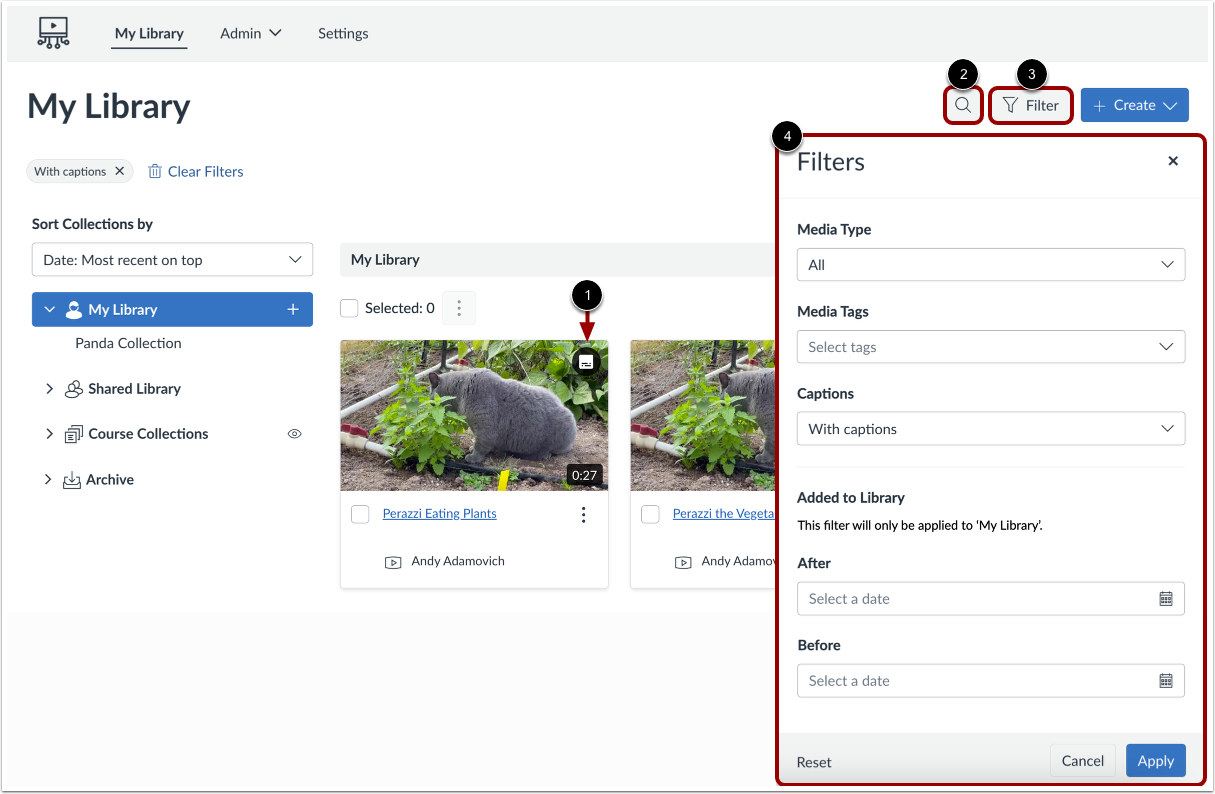Viewport: 1215px width, 794px height.
Task: Check the 'Selected: 0' select-all checkbox
Action: (x=349, y=308)
